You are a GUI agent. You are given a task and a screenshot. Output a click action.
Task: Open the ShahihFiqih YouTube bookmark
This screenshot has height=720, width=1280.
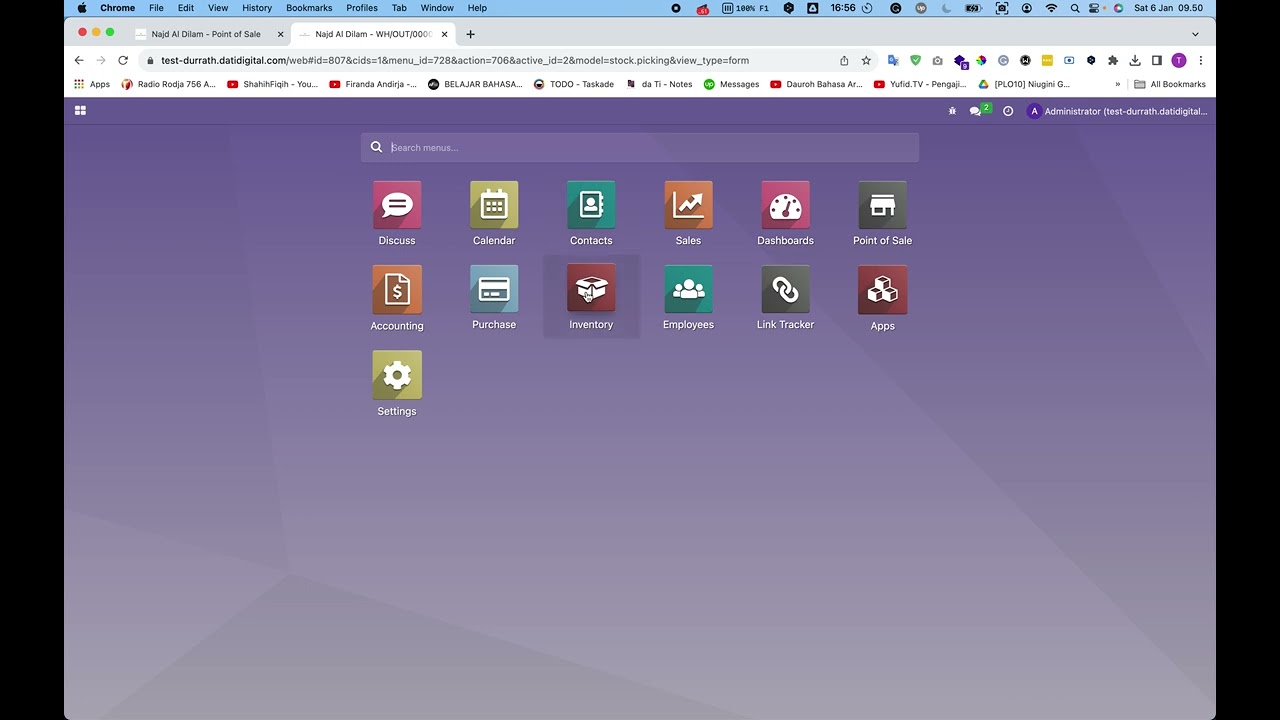point(273,84)
